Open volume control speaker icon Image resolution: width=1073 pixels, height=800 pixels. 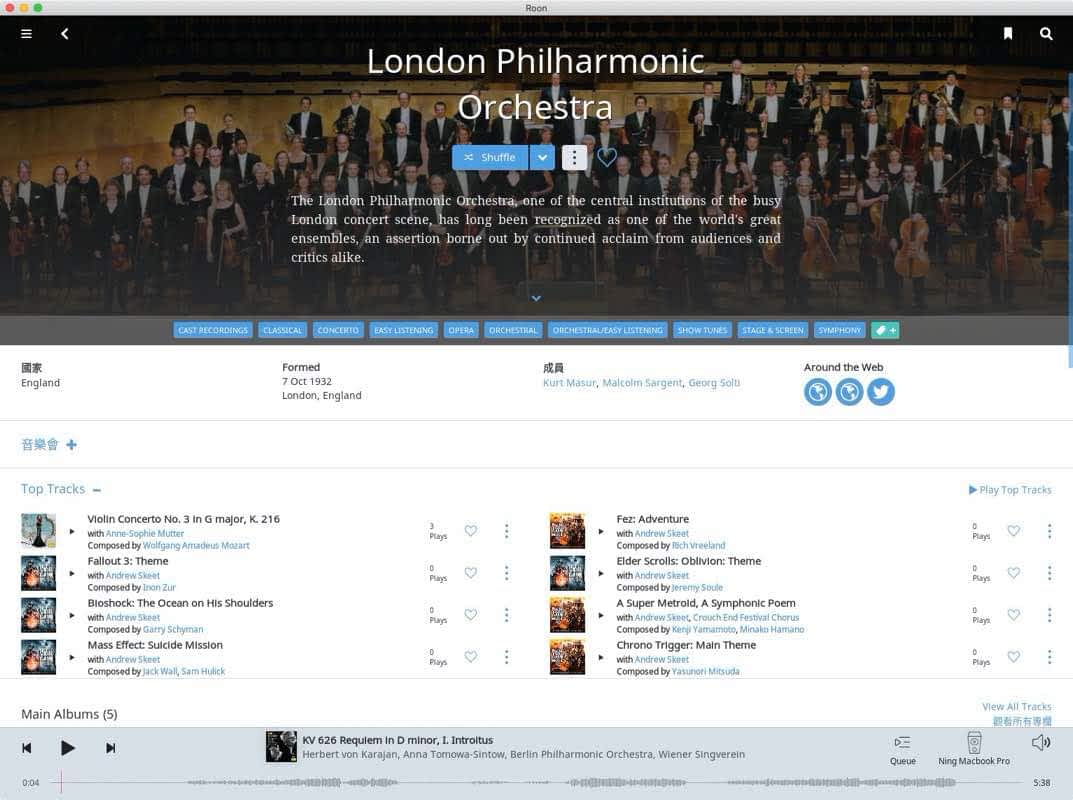coord(1041,743)
